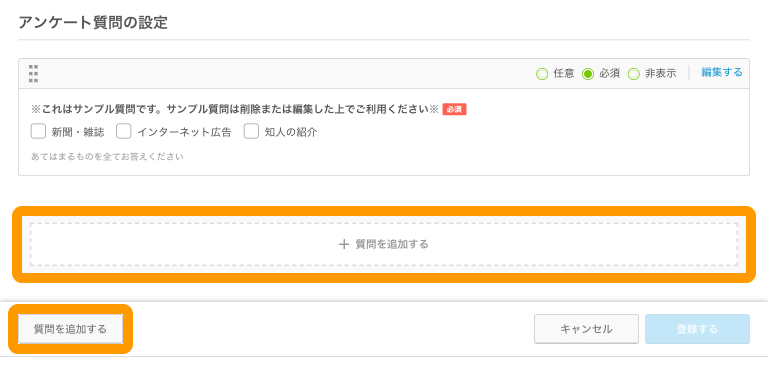Click the 非表示 label next to its radio

click(661, 74)
